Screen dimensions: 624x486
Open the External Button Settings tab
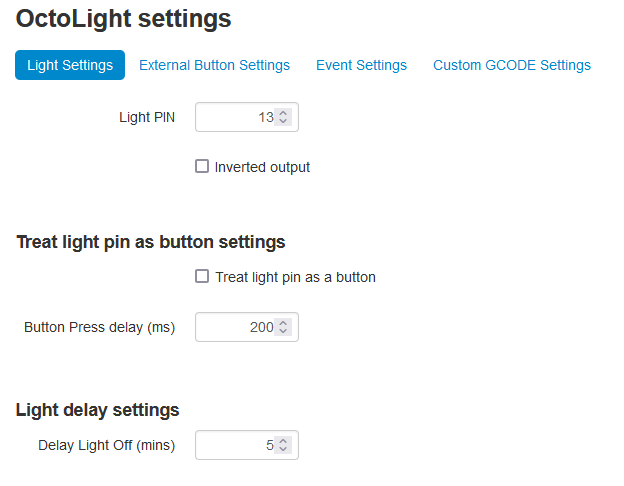(x=214, y=65)
